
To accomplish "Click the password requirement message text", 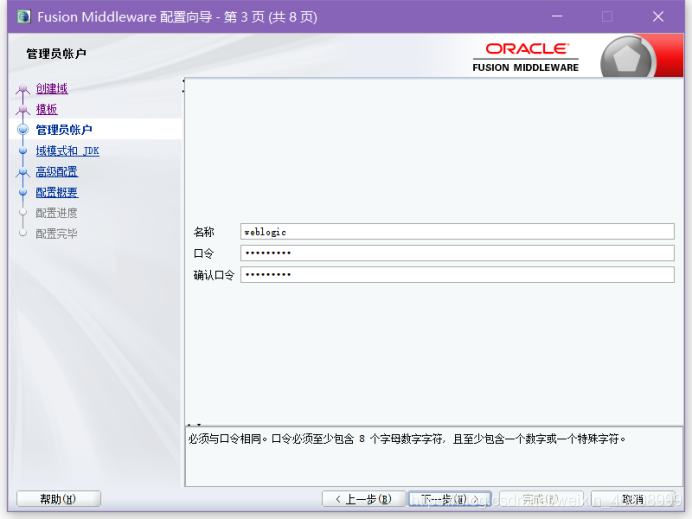I will [x=407, y=439].
